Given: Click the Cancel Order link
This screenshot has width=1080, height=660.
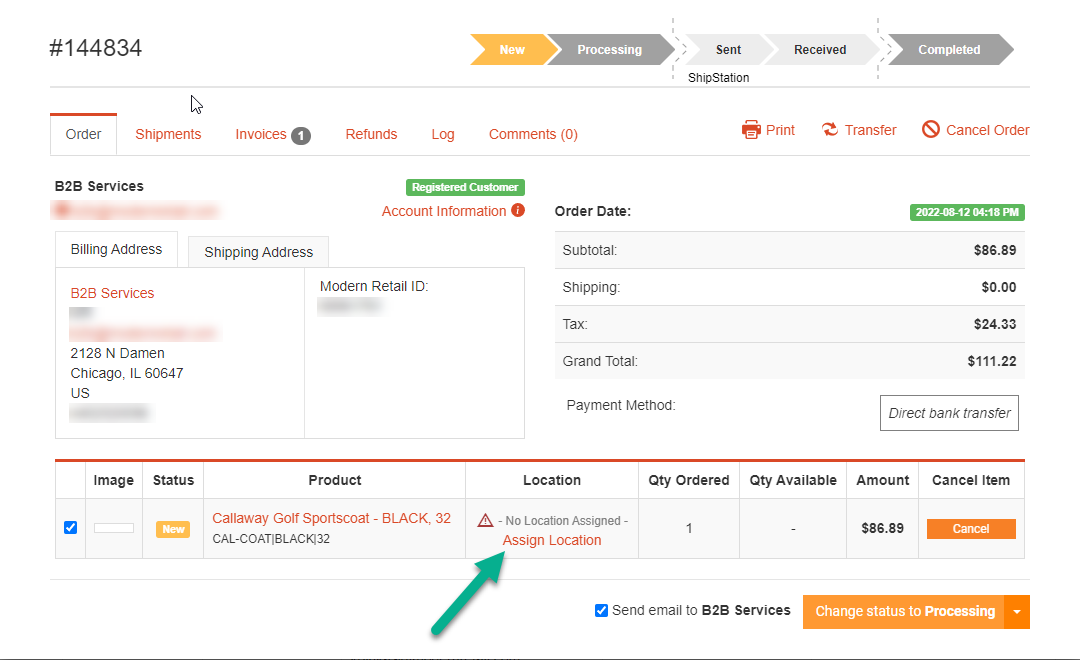Looking at the screenshot, I should [988, 130].
